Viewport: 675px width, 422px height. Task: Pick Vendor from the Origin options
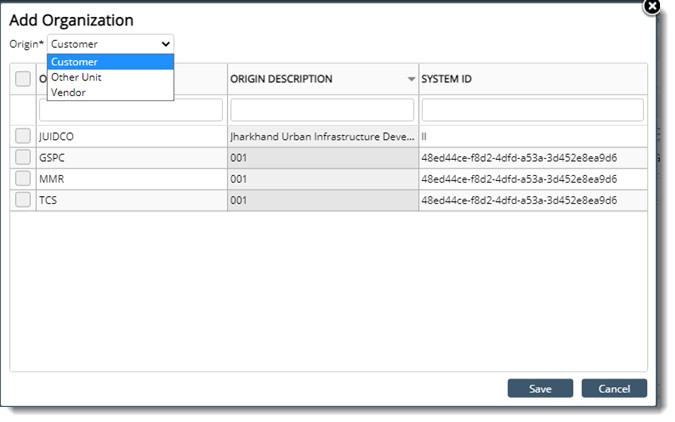(x=68, y=92)
